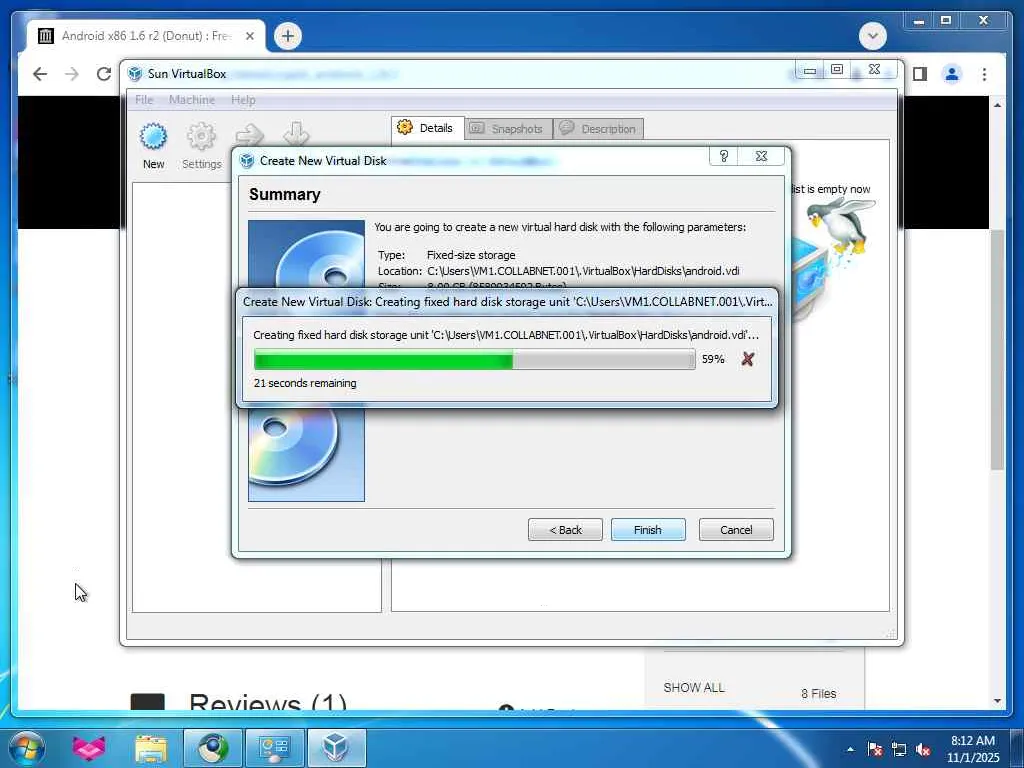Click the browser page vertical scrollbar

tap(997, 349)
